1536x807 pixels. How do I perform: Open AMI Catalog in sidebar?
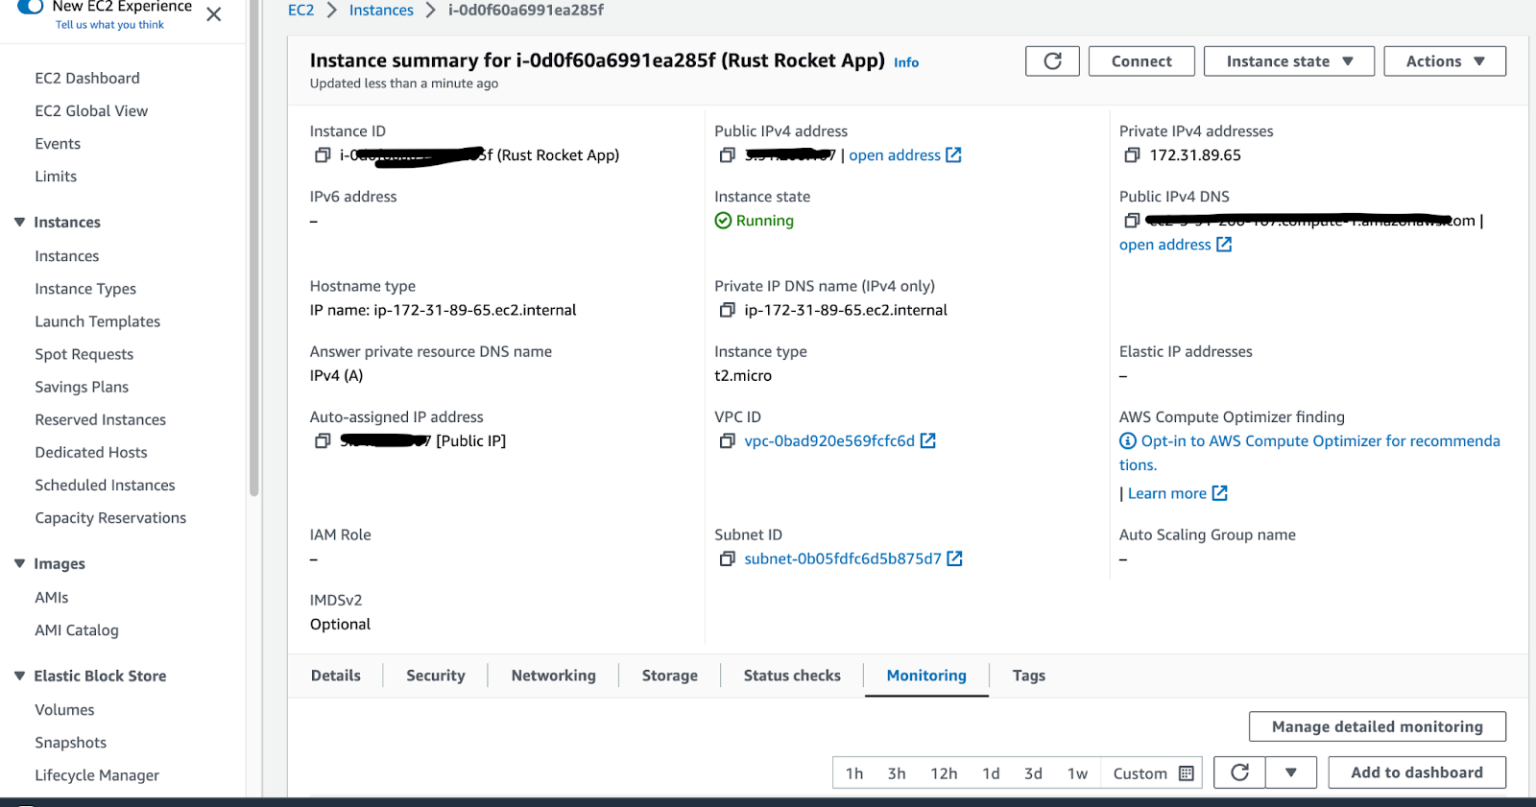pos(77,630)
